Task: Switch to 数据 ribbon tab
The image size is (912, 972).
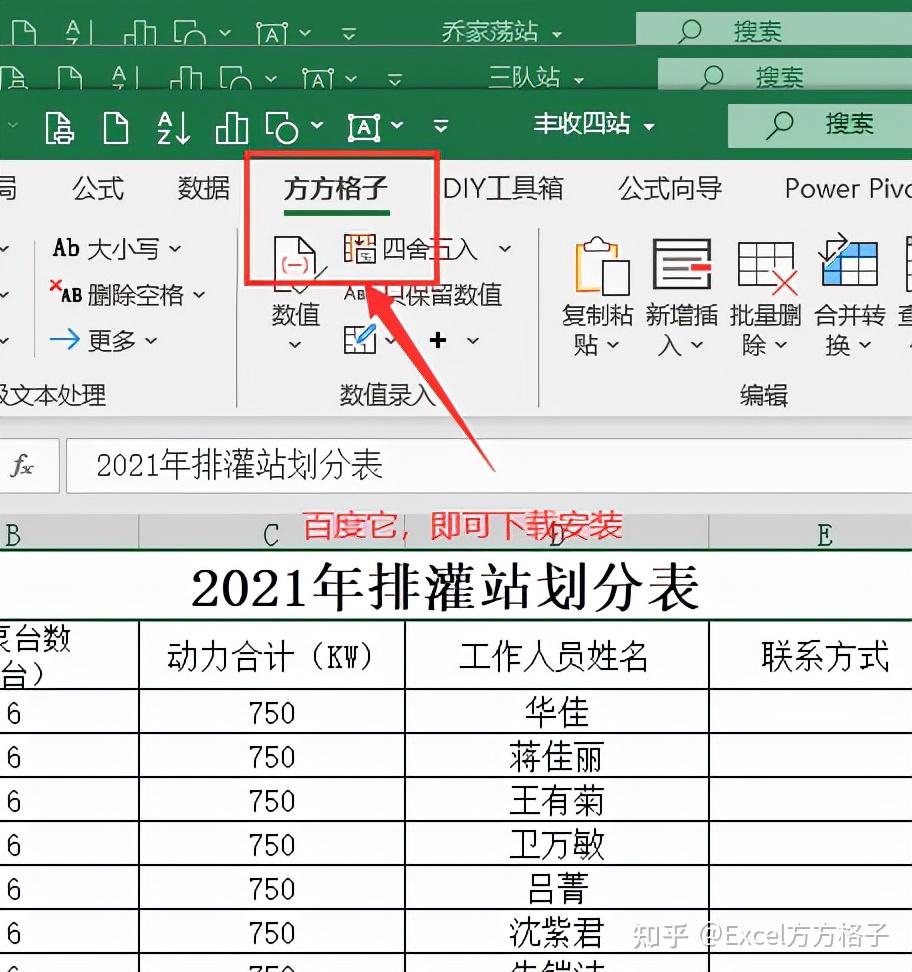Action: click(203, 188)
